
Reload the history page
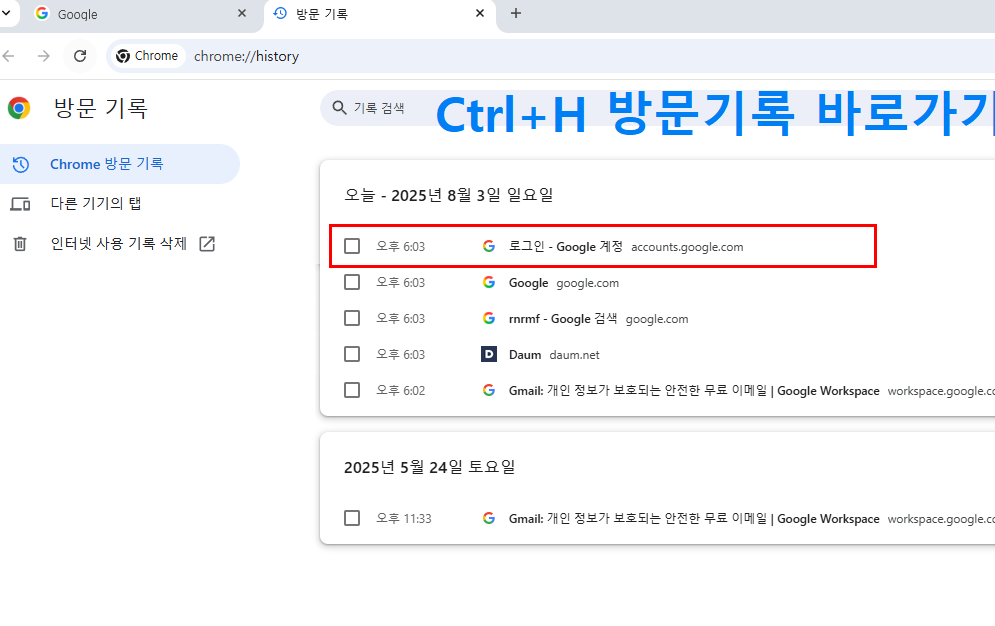click(80, 56)
